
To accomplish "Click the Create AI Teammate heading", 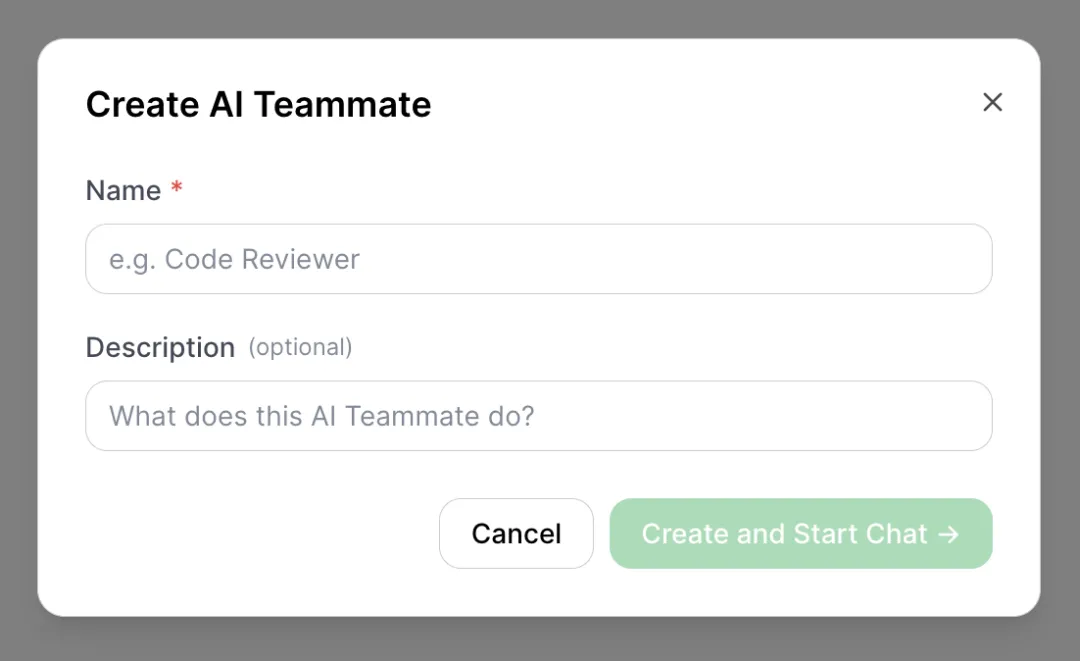I will (x=258, y=104).
